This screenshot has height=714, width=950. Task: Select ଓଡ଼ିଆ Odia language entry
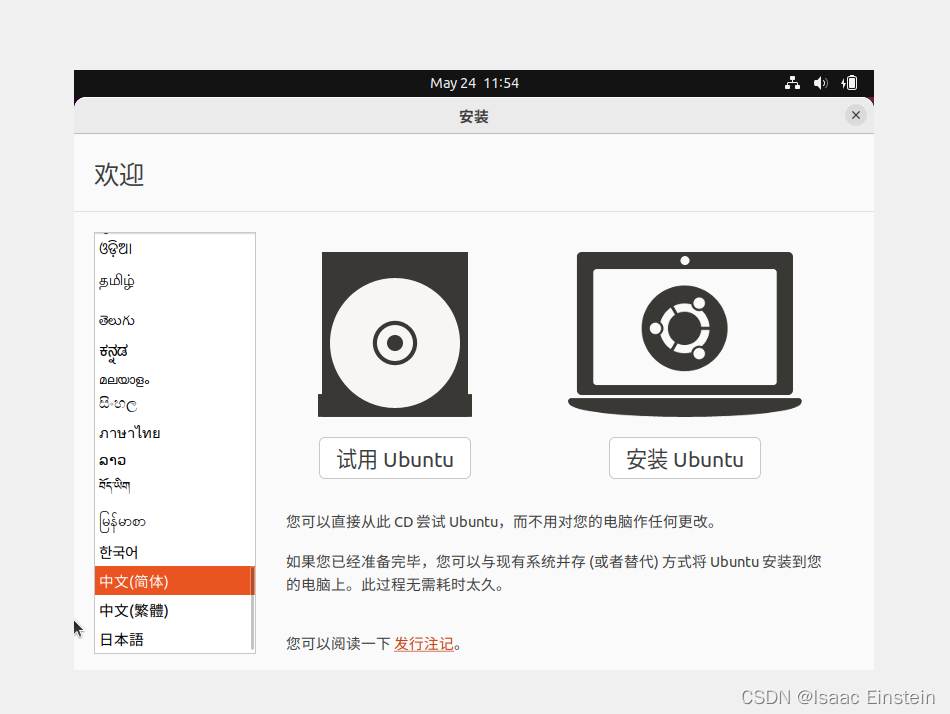coord(174,249)
